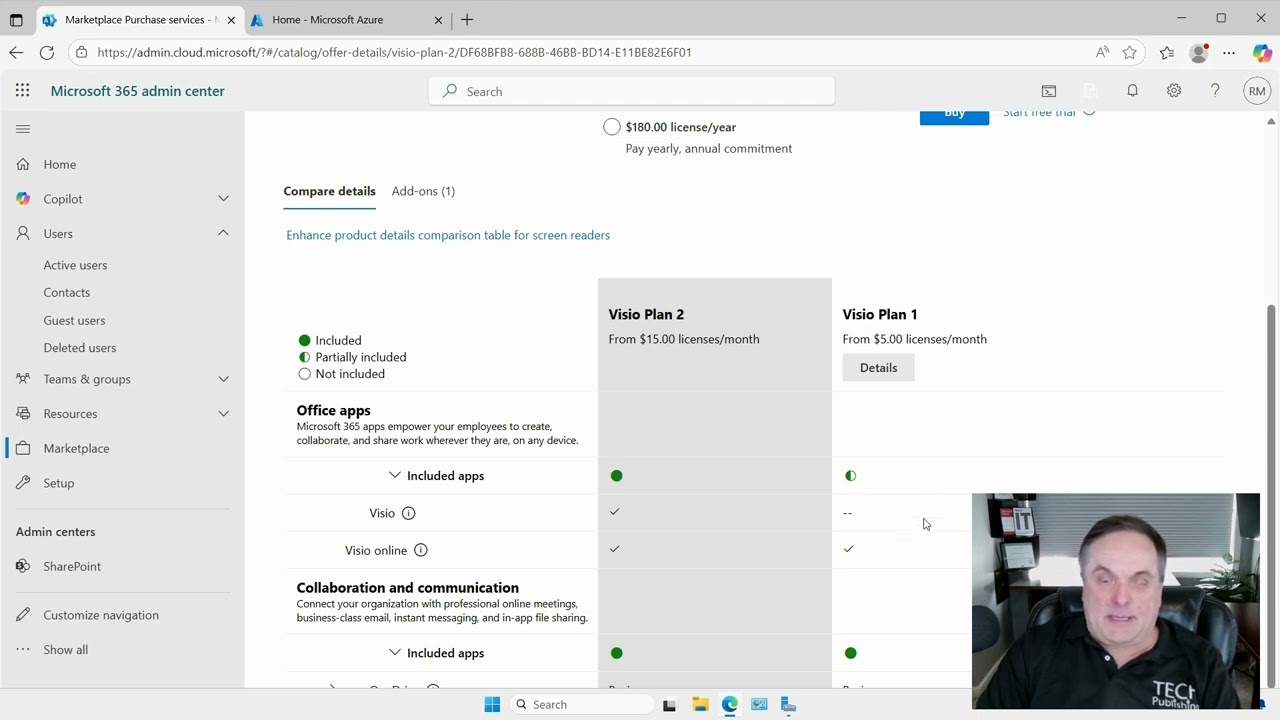
Task: Open Contacts page
Action: tap(67, 293)
